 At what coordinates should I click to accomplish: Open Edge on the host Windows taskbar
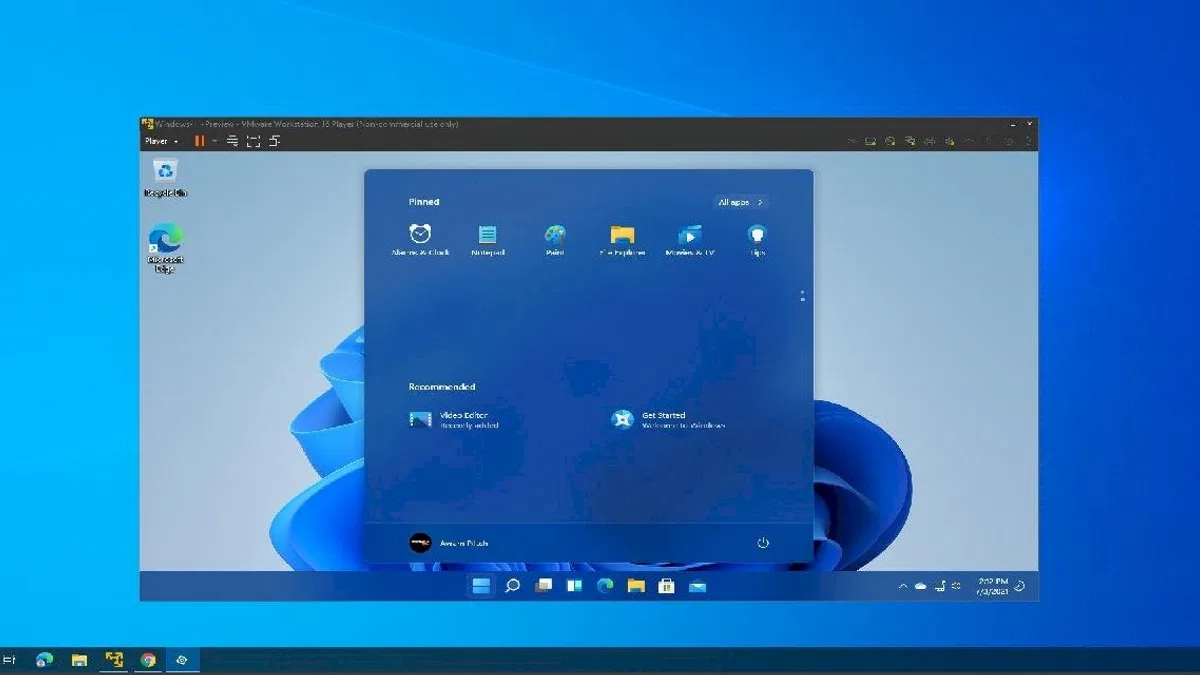pos(44,660)
